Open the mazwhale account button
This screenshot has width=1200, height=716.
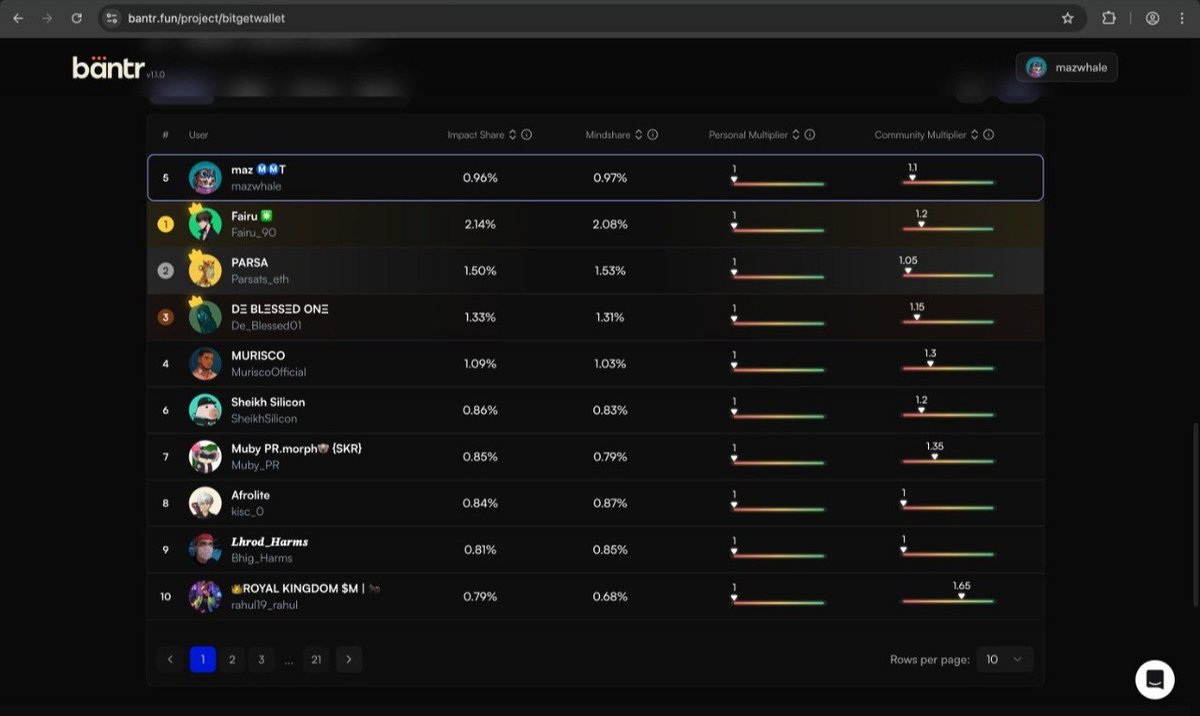pyautogui.click(x=1067, y=67)
